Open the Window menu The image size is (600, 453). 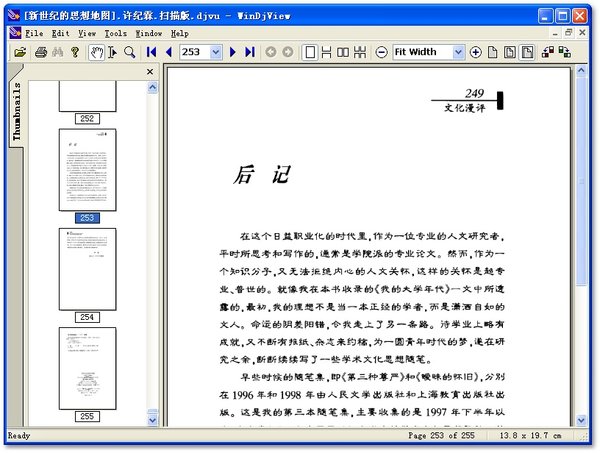[x=149, y=33]
